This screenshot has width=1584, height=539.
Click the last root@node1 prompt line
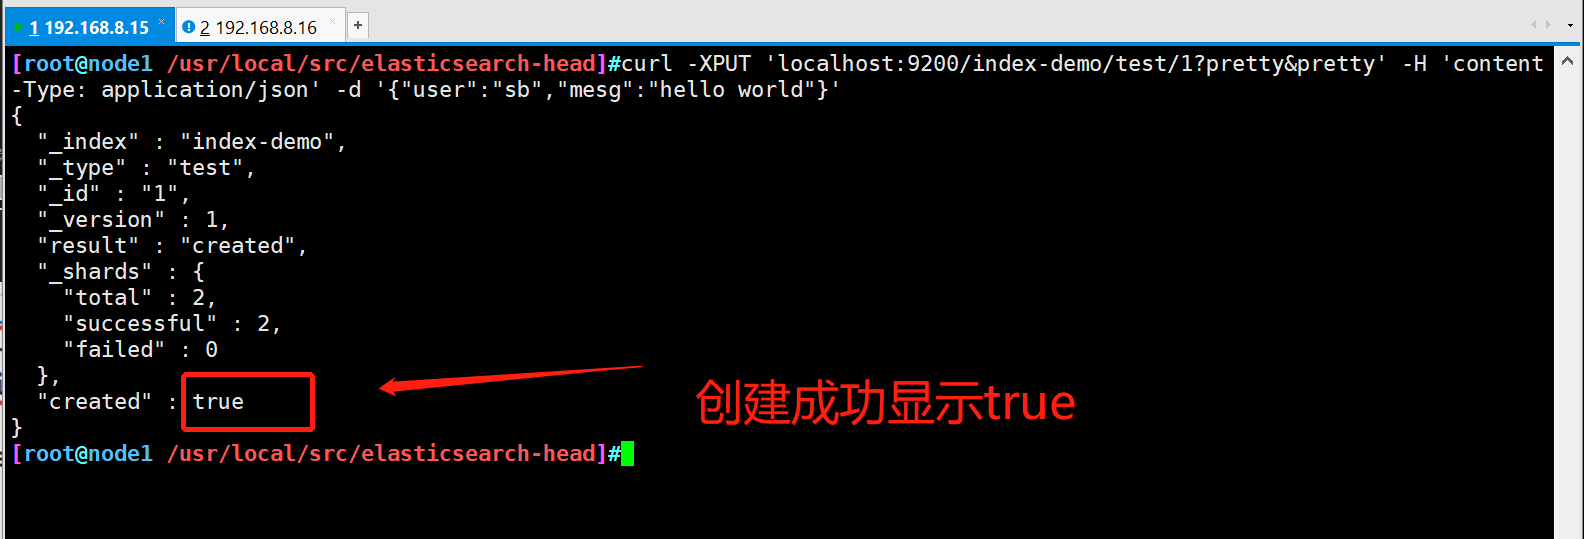pyautogui.click(x=318, y=454)
